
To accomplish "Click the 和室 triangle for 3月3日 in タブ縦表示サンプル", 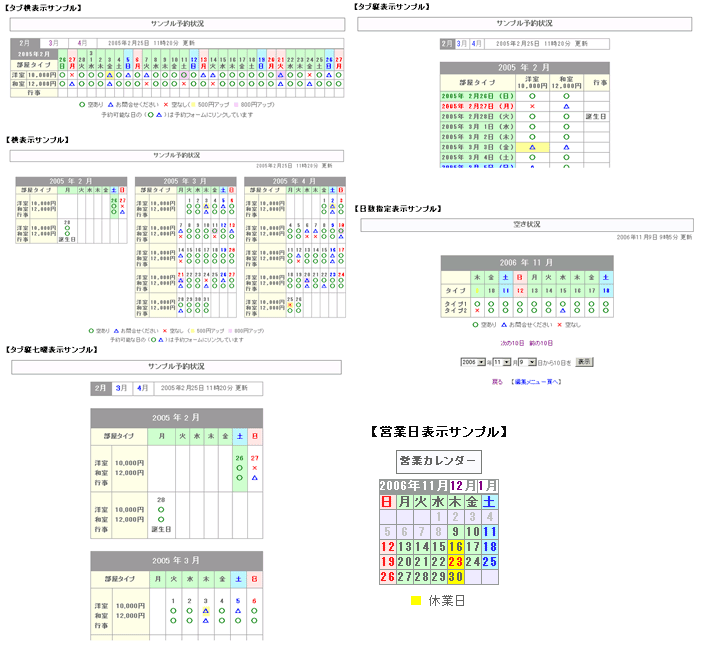I will click(566, 147).
